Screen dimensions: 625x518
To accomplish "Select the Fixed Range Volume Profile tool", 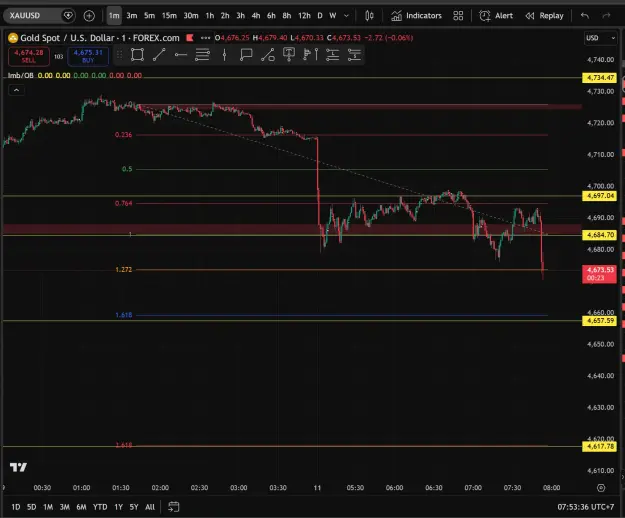I will coord(311,55).
